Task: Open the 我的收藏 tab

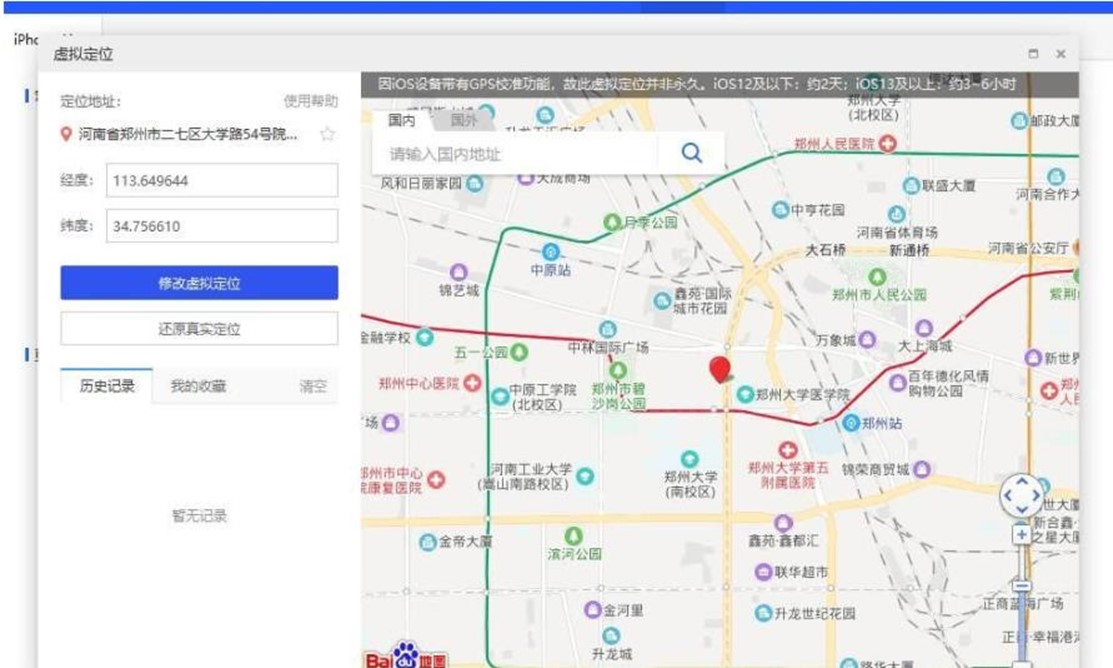Action: [x=198, y=386]
